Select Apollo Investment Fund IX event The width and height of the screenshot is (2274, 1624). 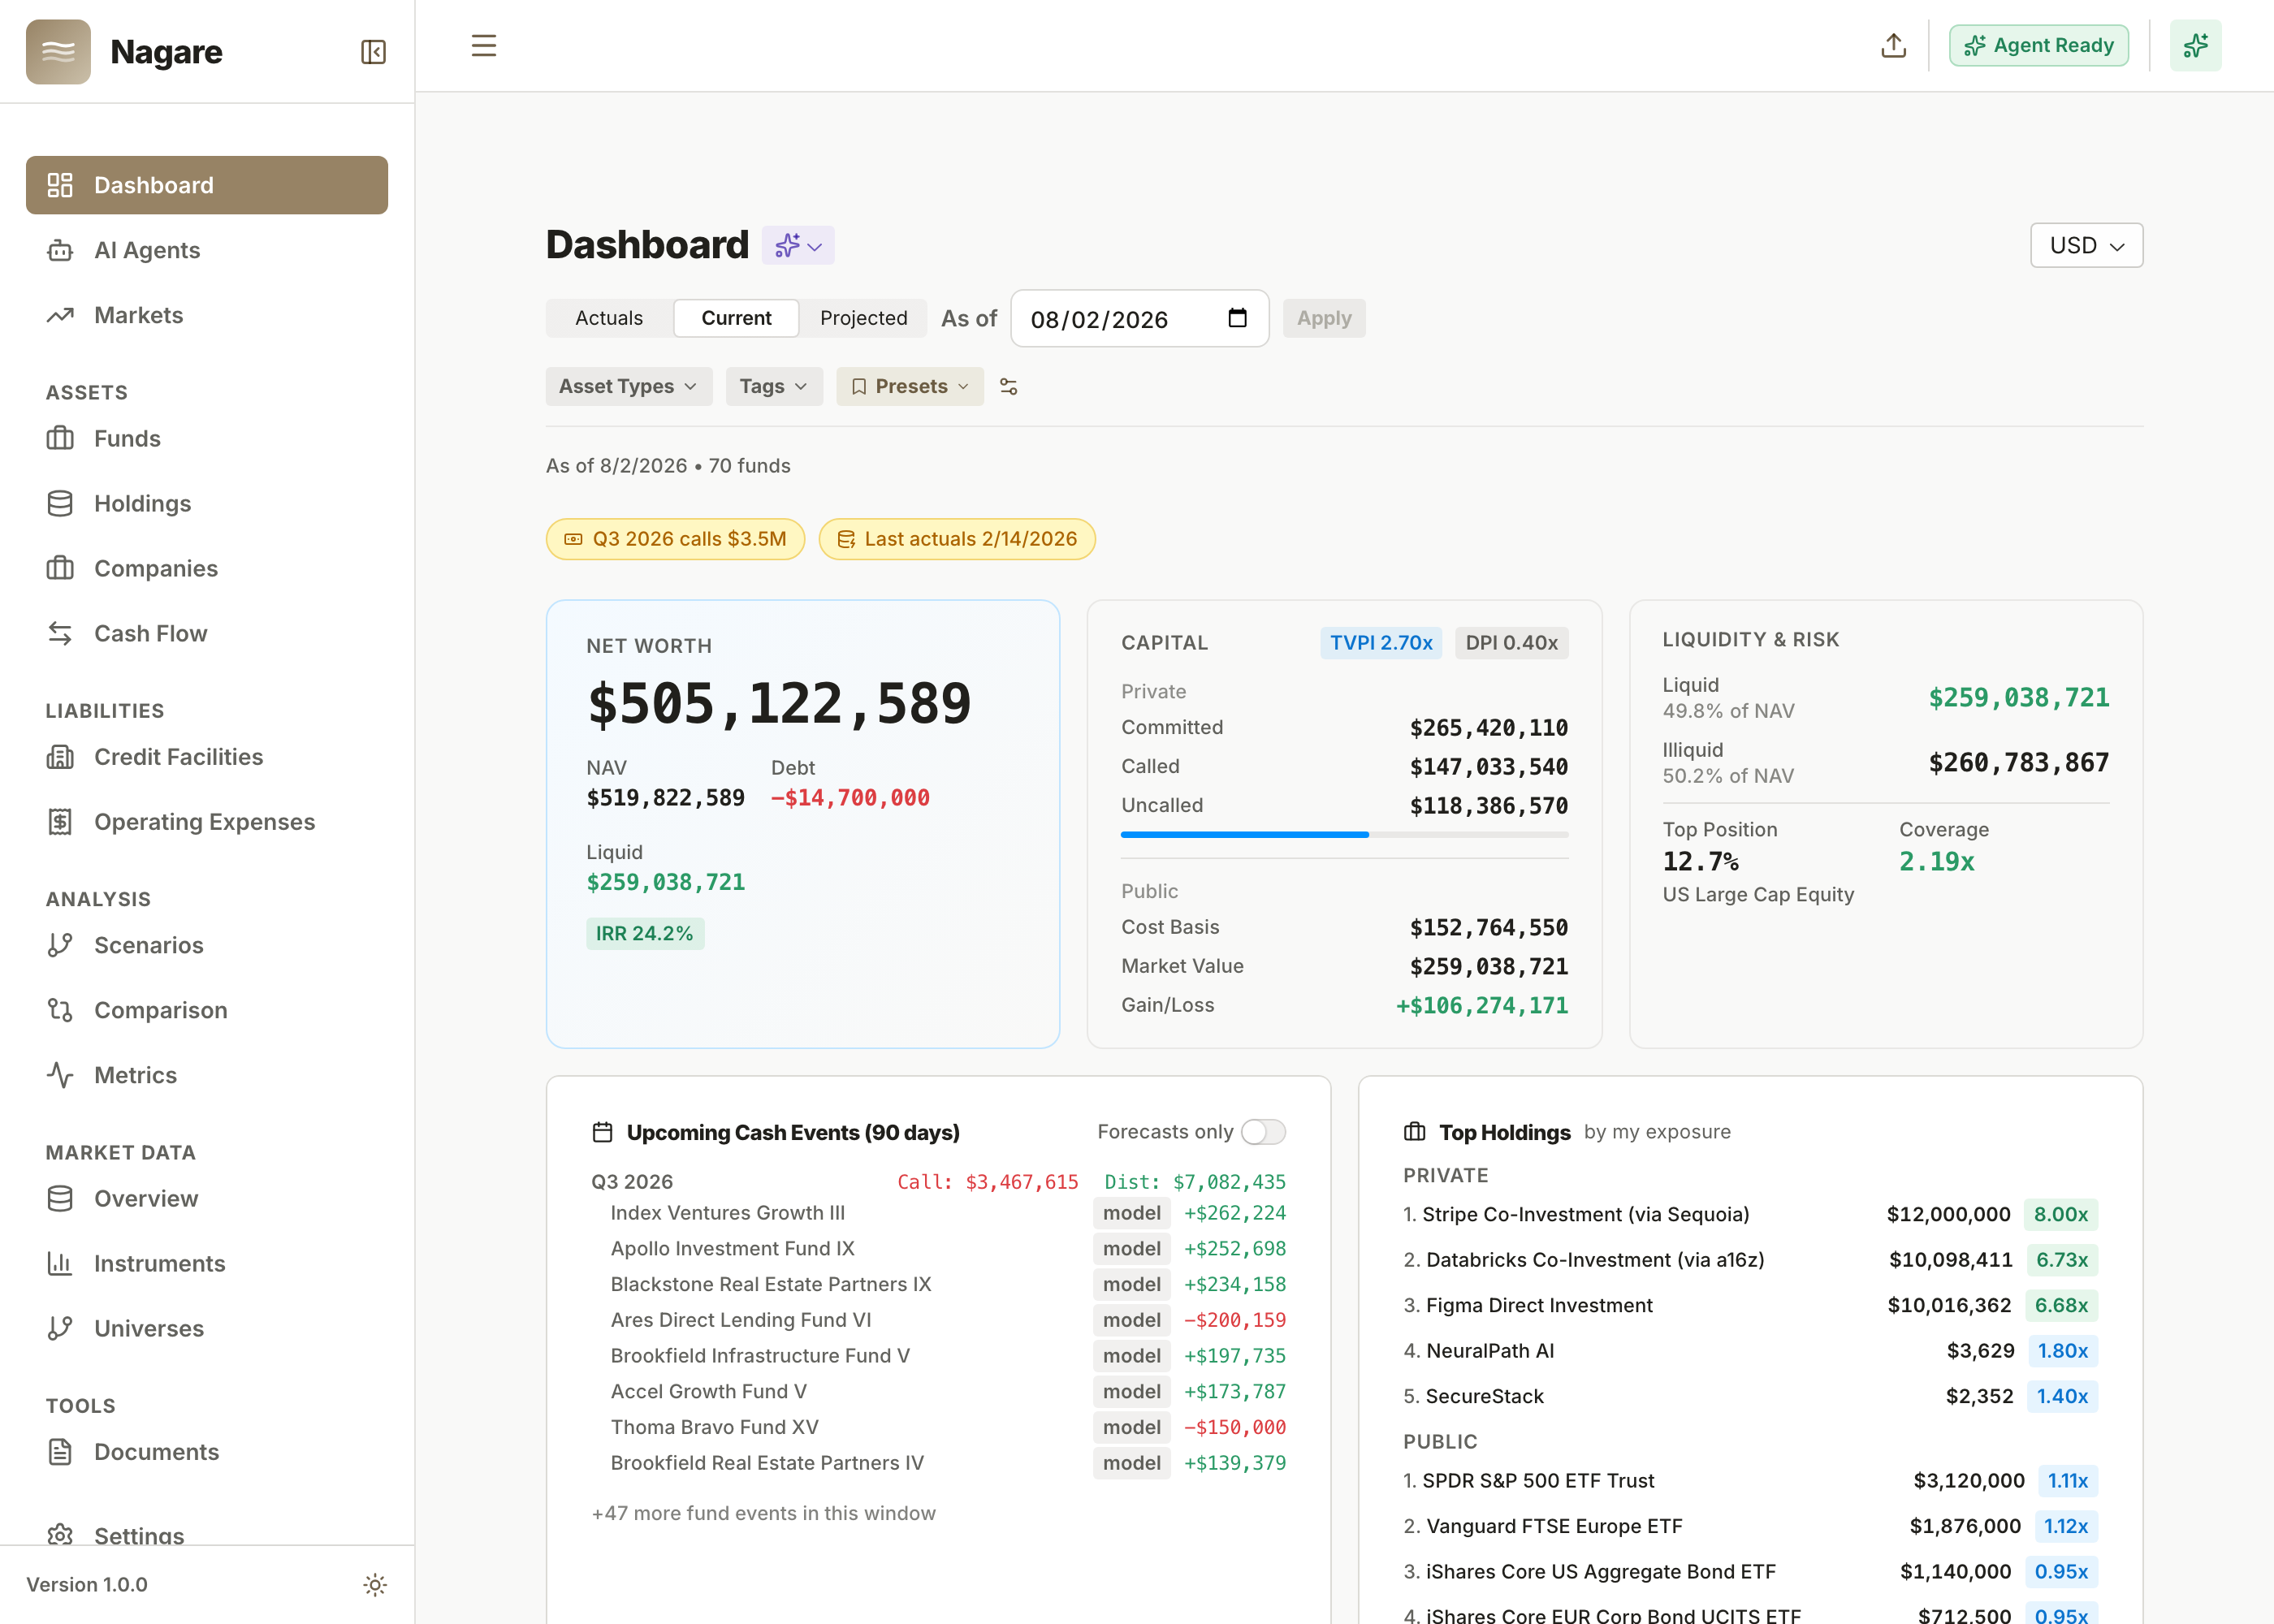938,1249
